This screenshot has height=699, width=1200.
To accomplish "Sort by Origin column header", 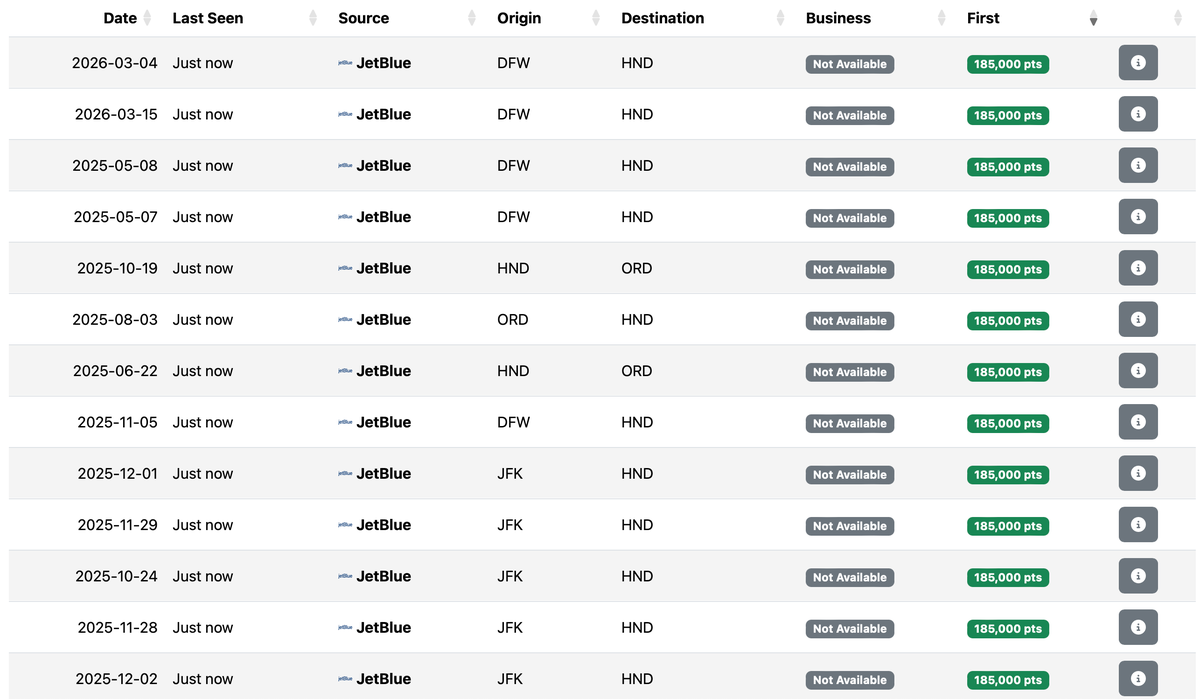I will [x=519, y=18].
